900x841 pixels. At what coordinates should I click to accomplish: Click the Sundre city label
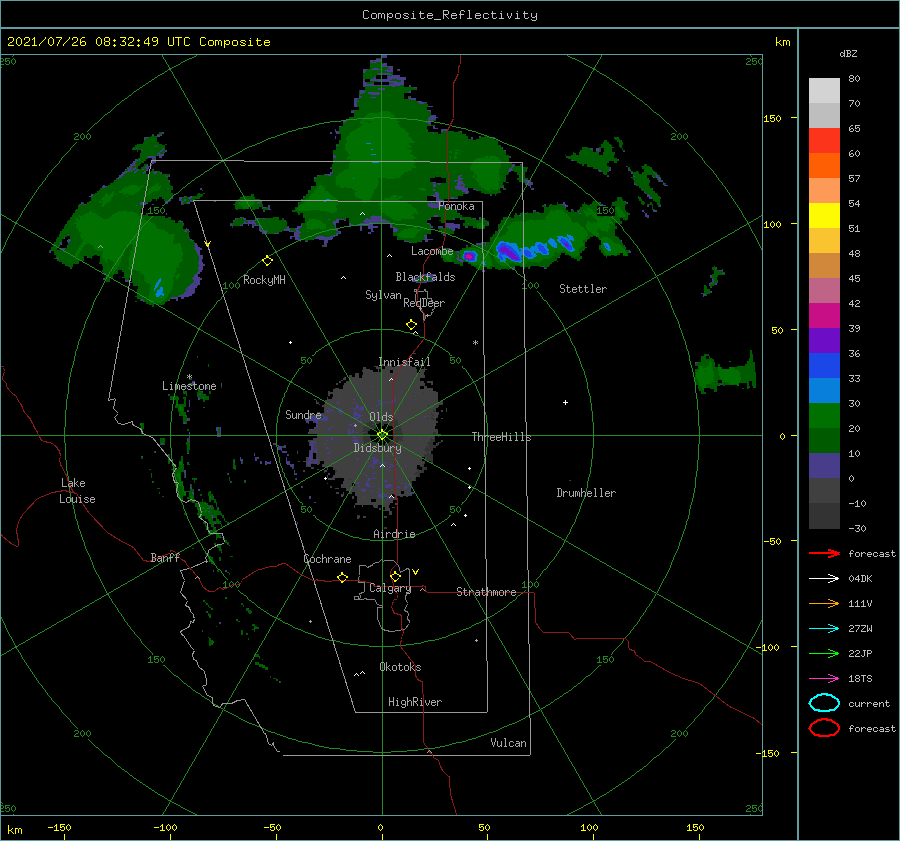point(303,415)
